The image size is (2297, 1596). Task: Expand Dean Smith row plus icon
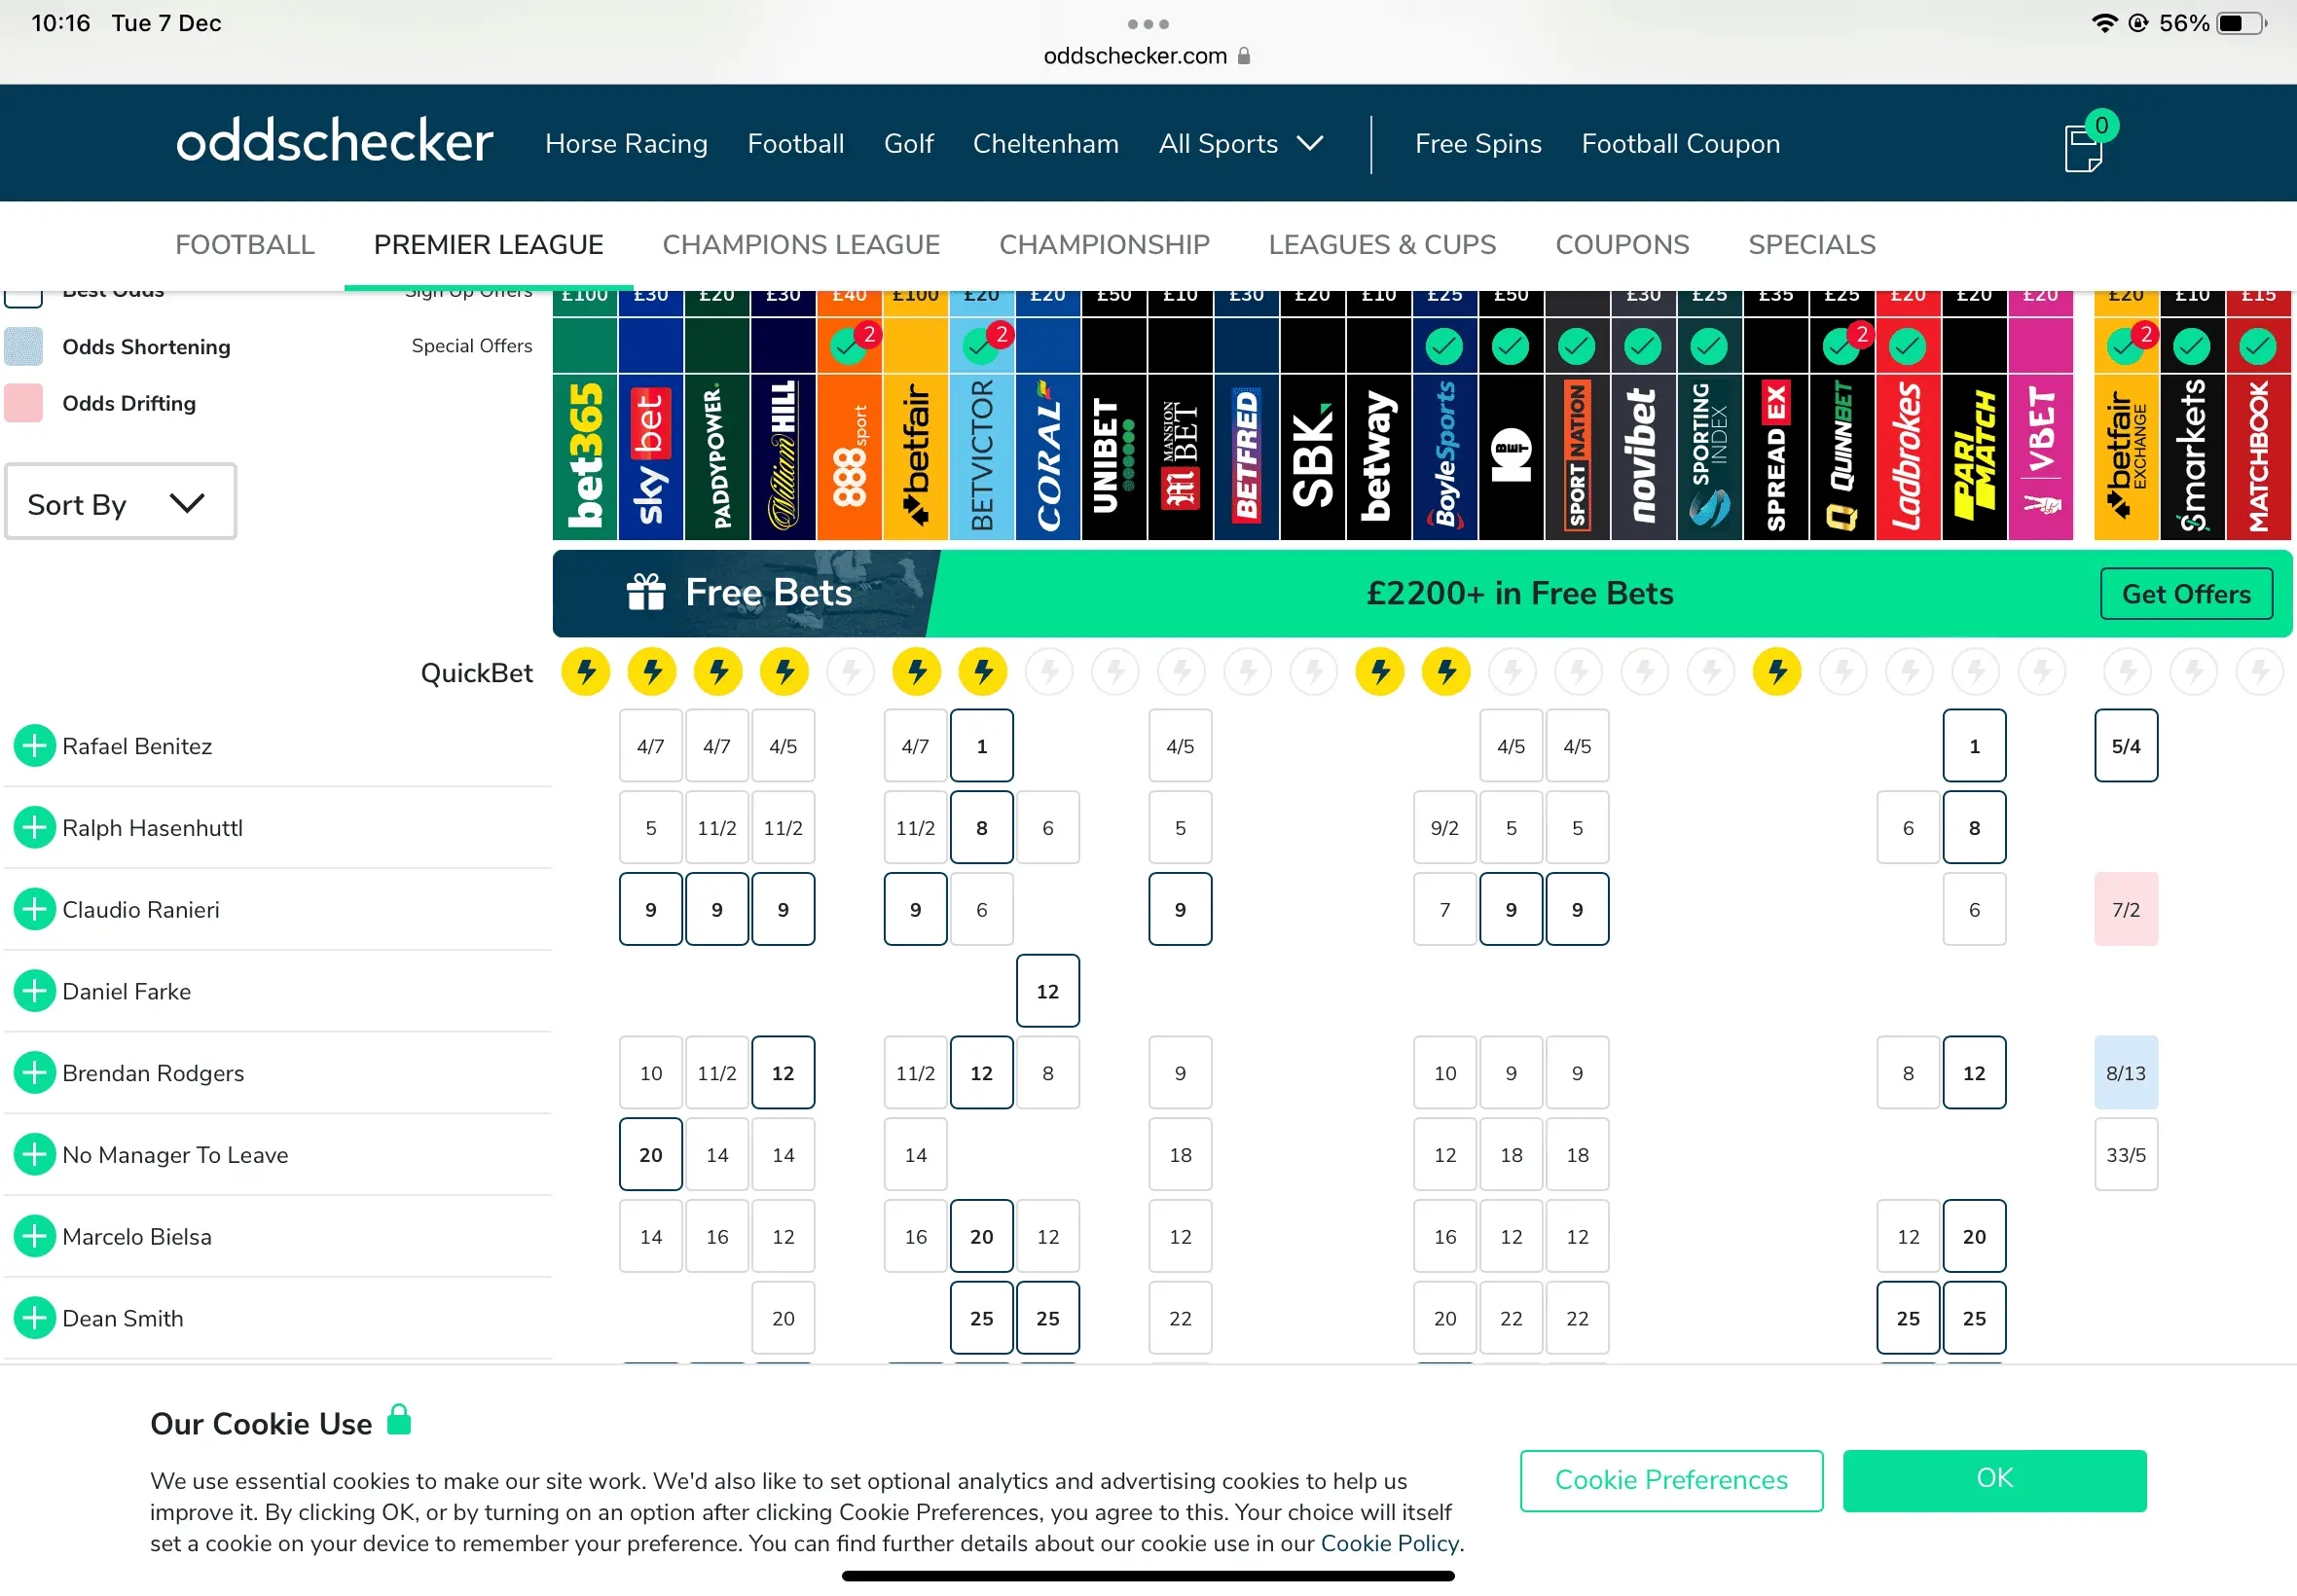(34, 1318)
